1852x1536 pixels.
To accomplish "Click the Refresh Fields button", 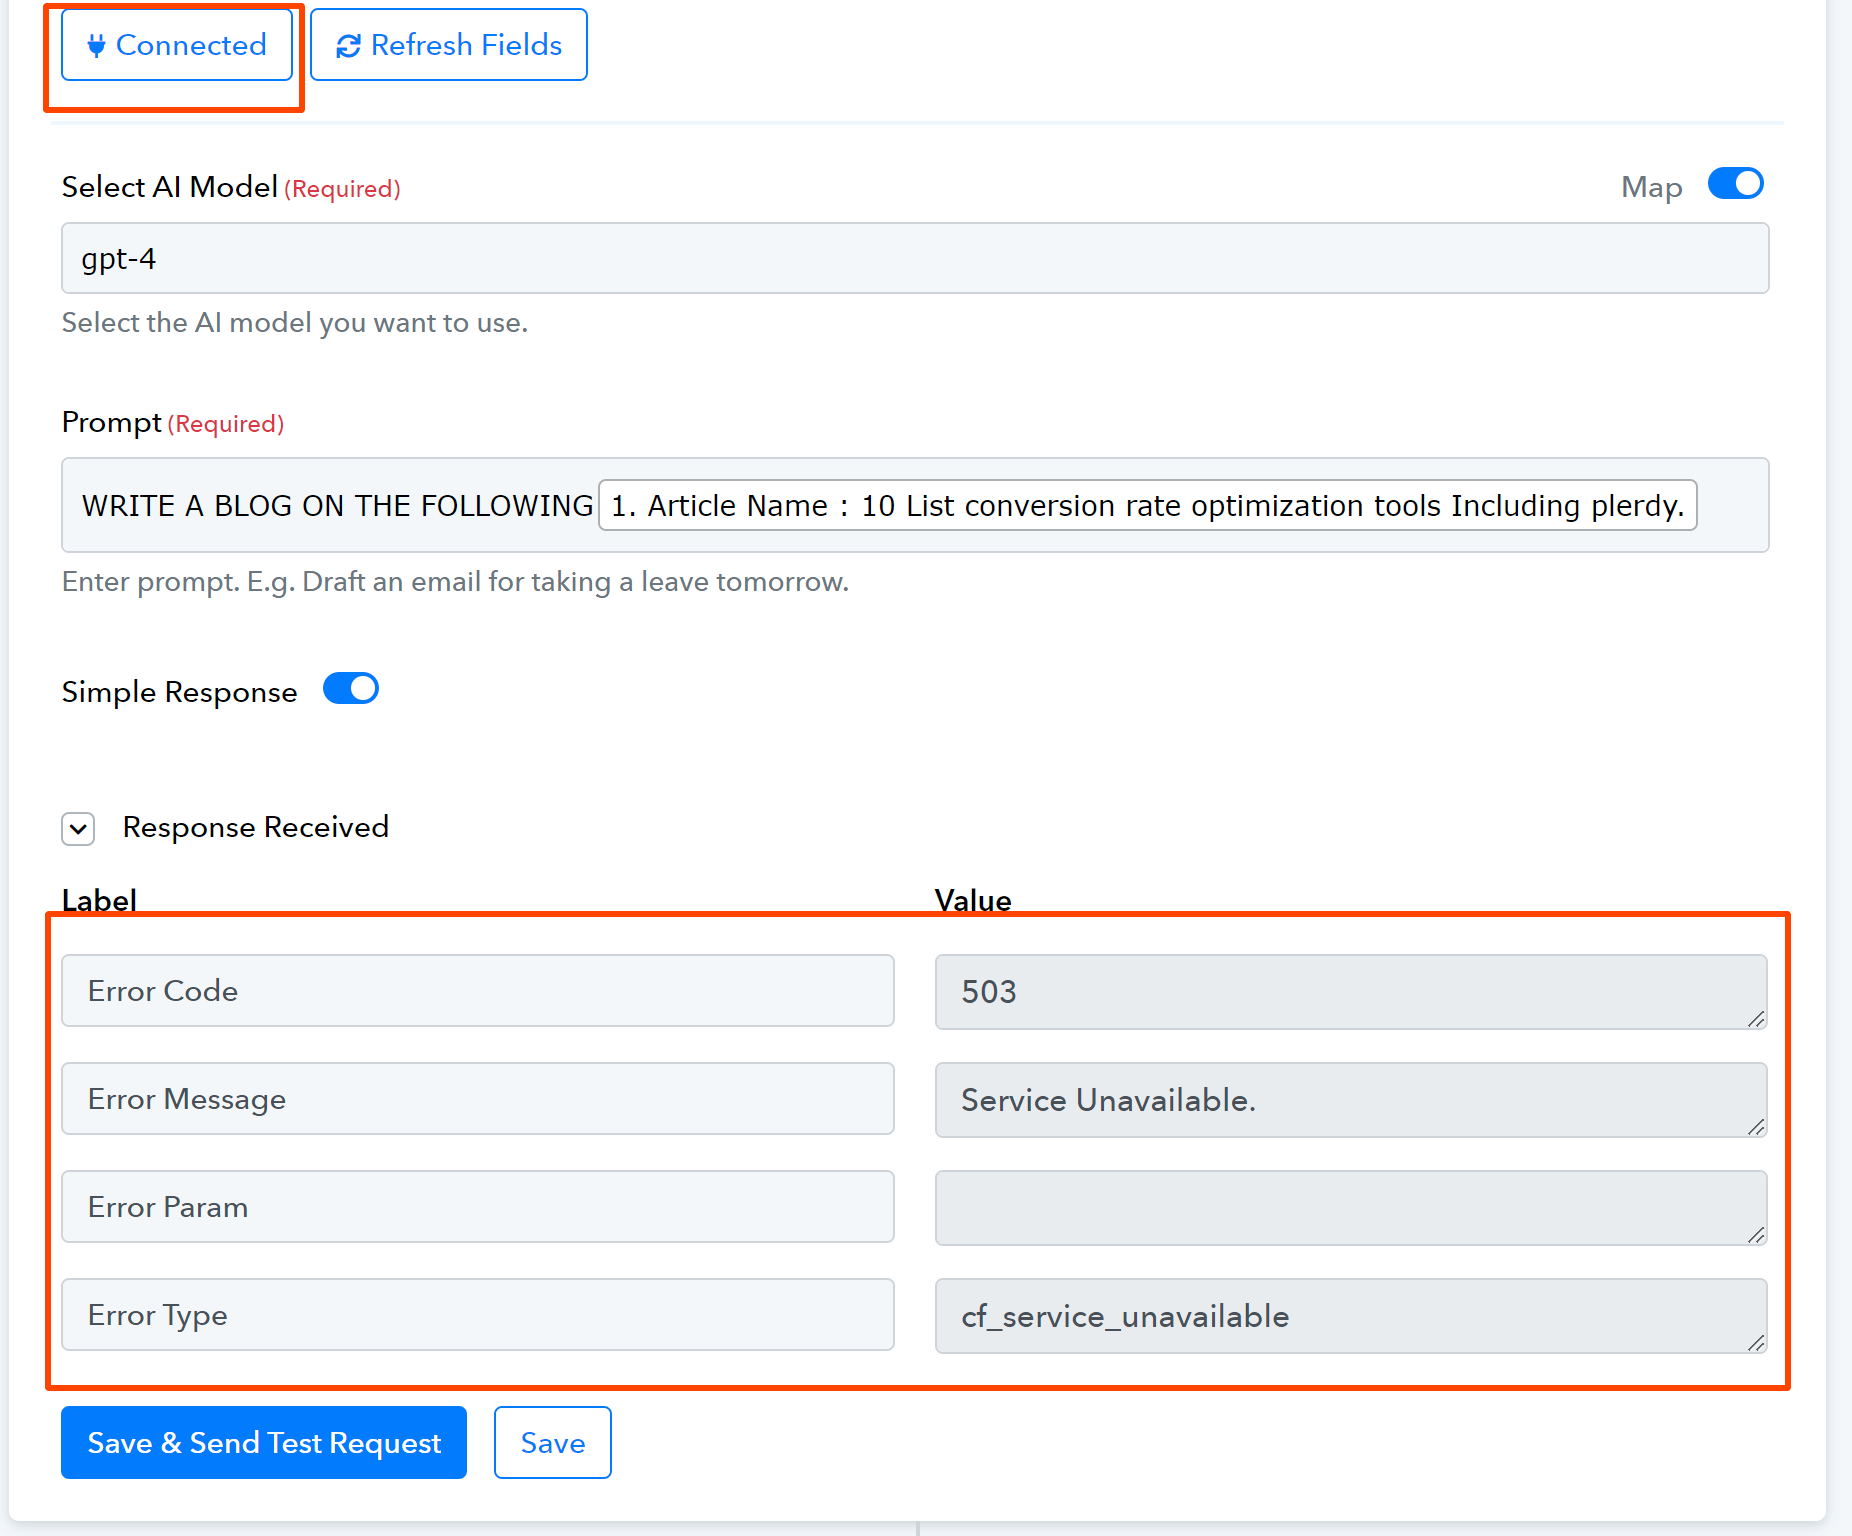I will pos(449,45).
